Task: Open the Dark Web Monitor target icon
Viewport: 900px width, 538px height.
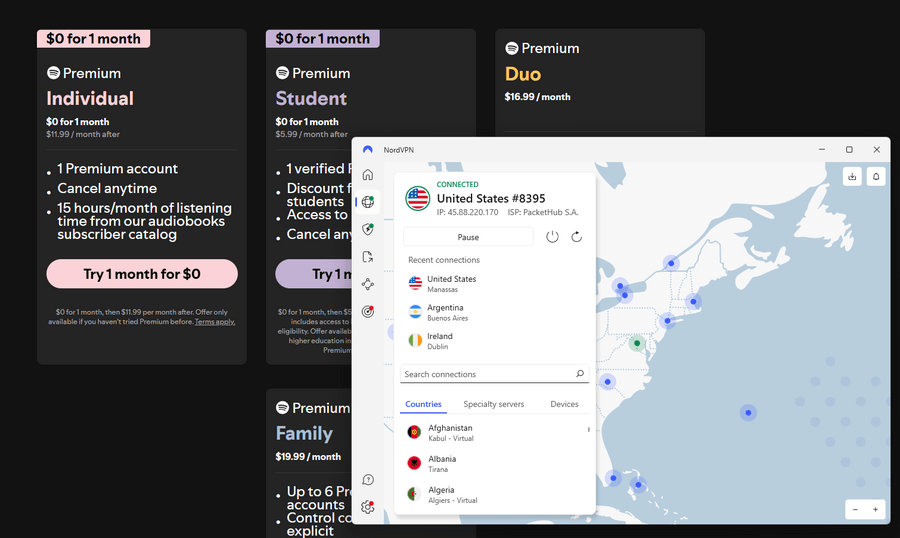Action: coord(368,311)
